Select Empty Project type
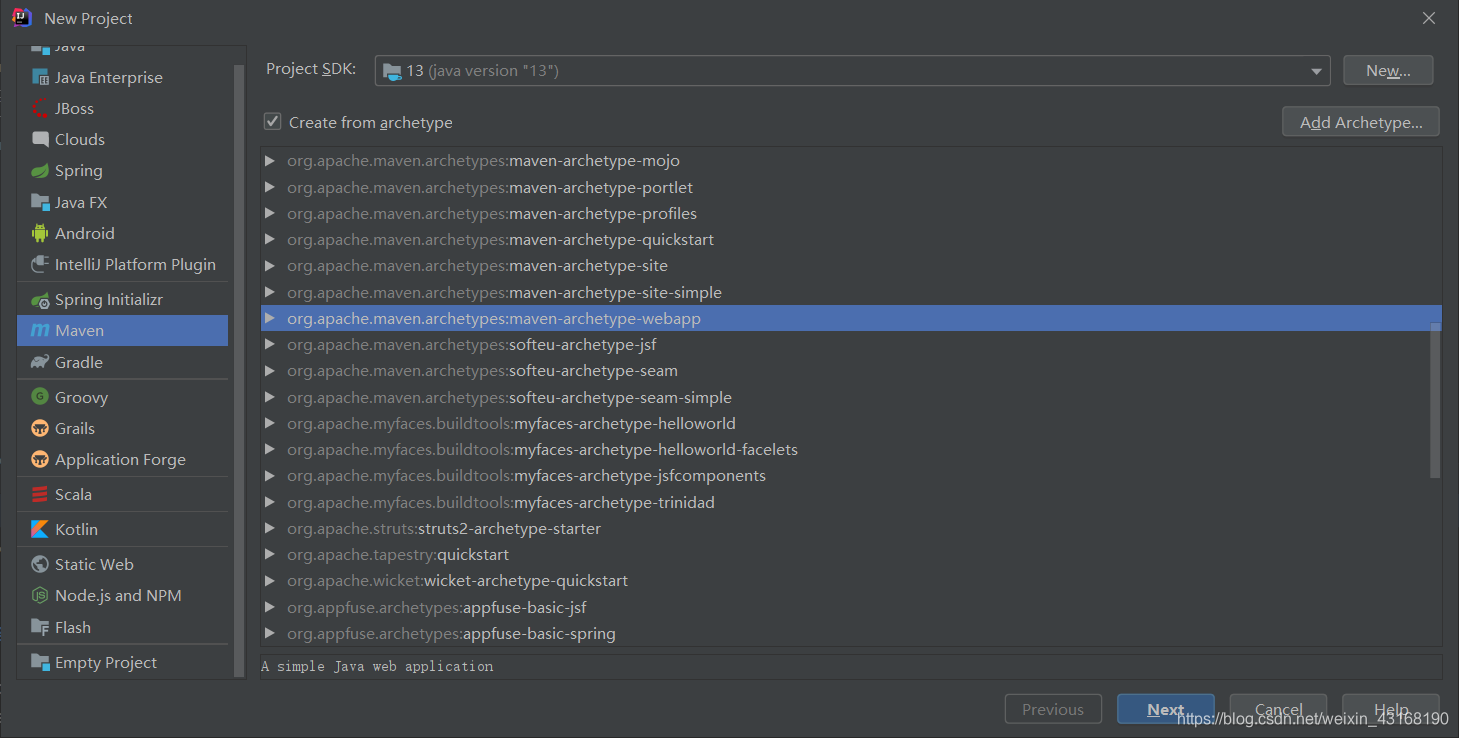Image resolution: width=1459 pixels, height=738 pixels. (122, 662)
